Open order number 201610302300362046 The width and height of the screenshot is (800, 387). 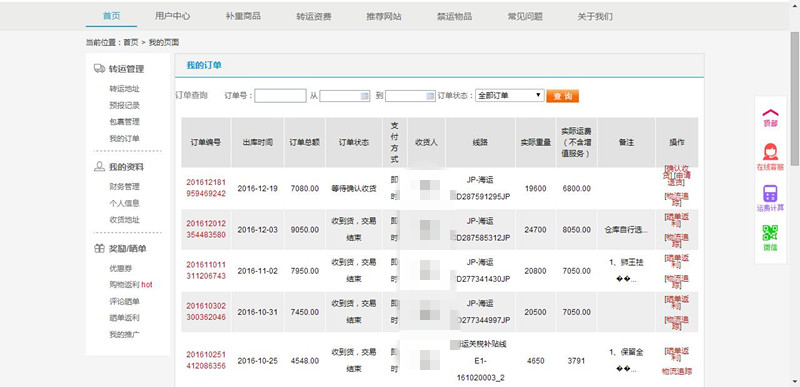click(206, 312)
